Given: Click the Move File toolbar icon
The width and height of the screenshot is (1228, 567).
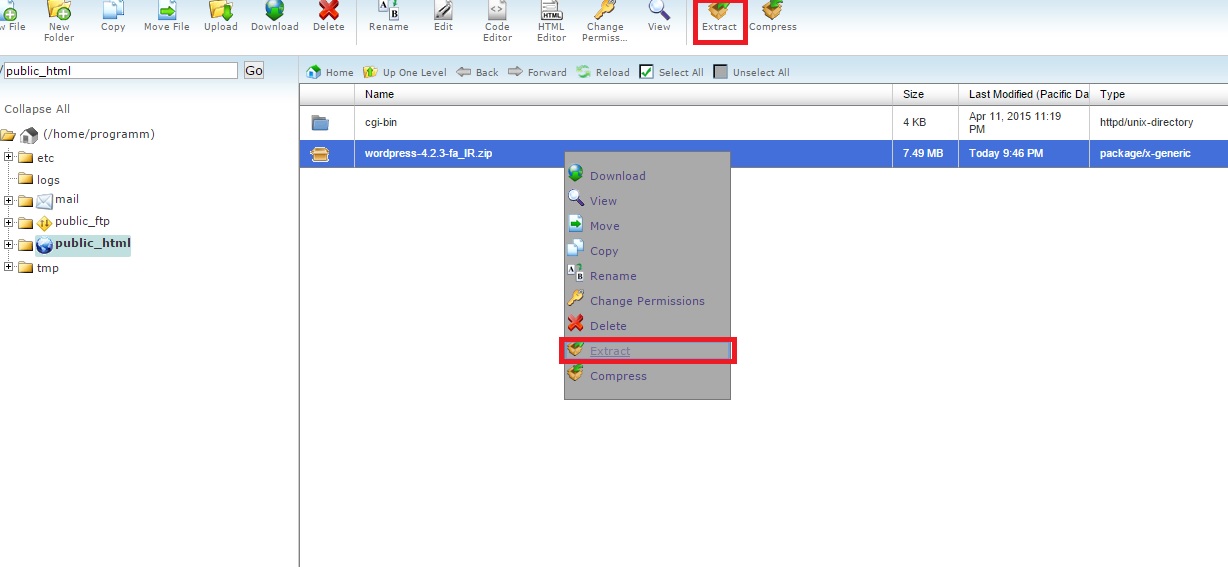Looking at the screenshot, I should coord(166,11).
